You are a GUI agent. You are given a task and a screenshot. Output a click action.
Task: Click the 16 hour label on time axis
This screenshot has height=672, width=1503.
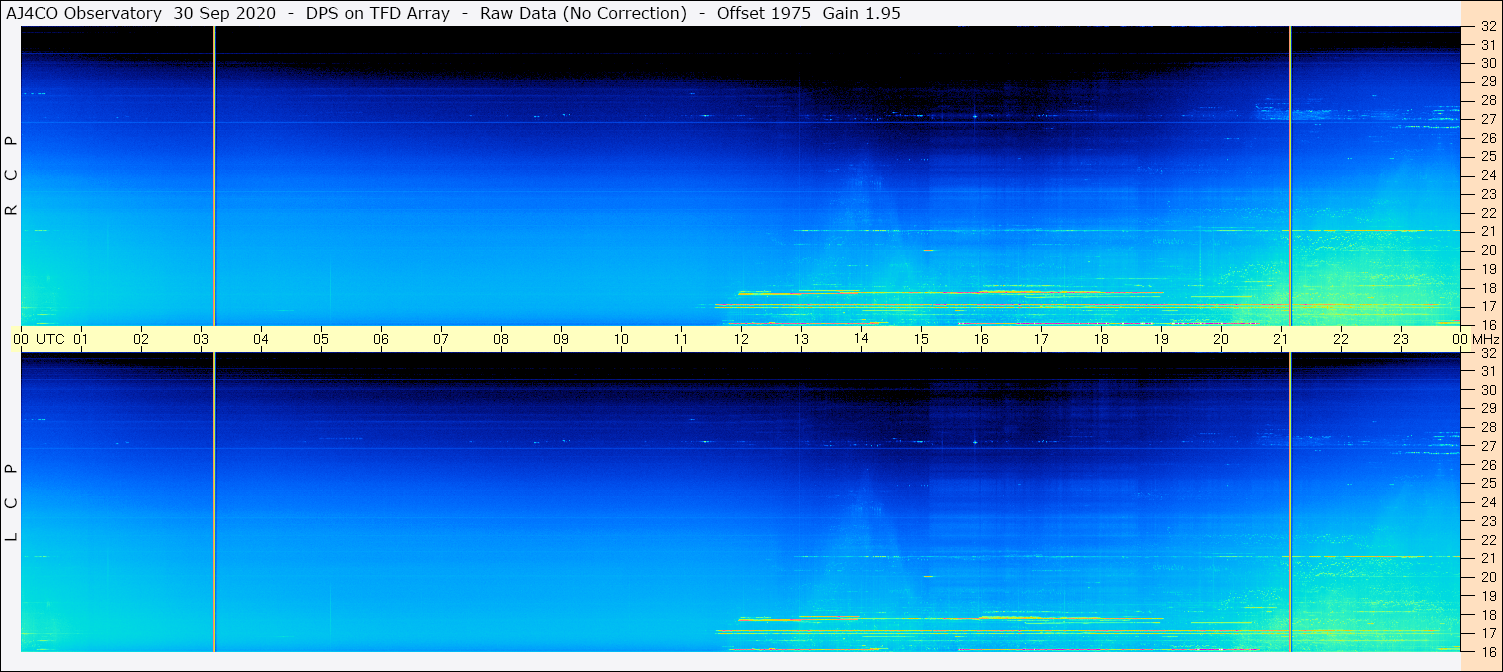981,339
